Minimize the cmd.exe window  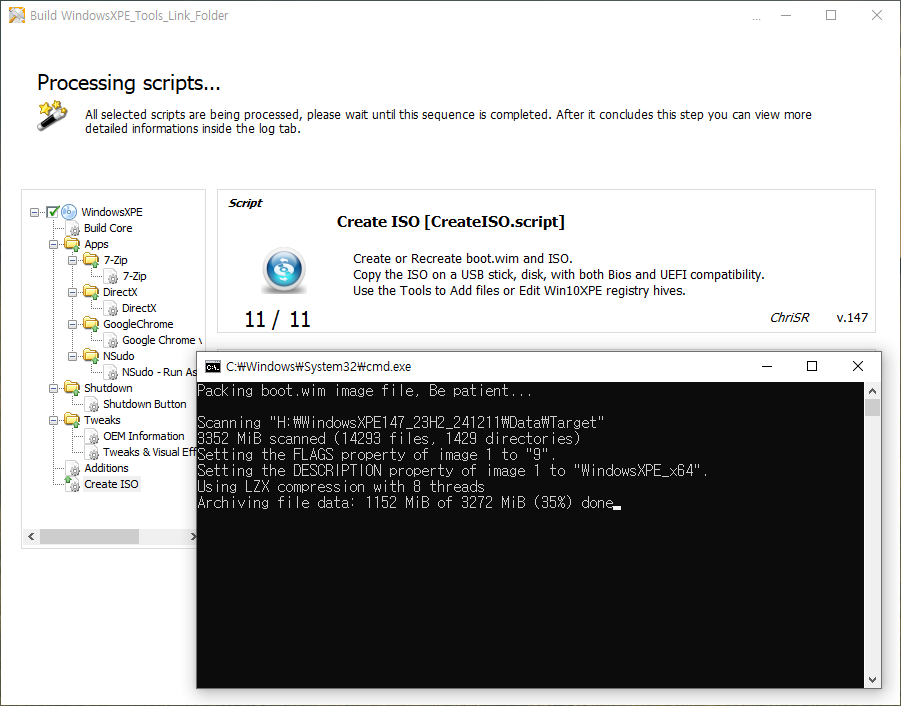(x=767, y=366)
